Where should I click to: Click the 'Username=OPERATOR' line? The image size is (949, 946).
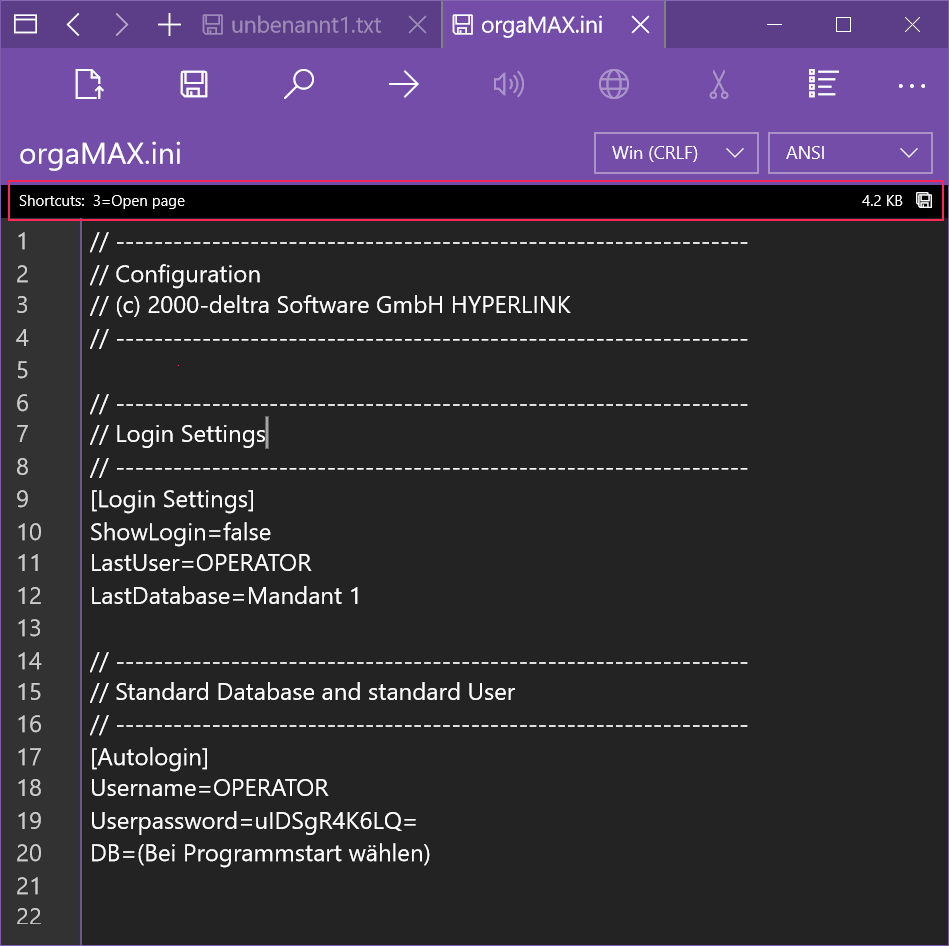click(x=209, y=788)
